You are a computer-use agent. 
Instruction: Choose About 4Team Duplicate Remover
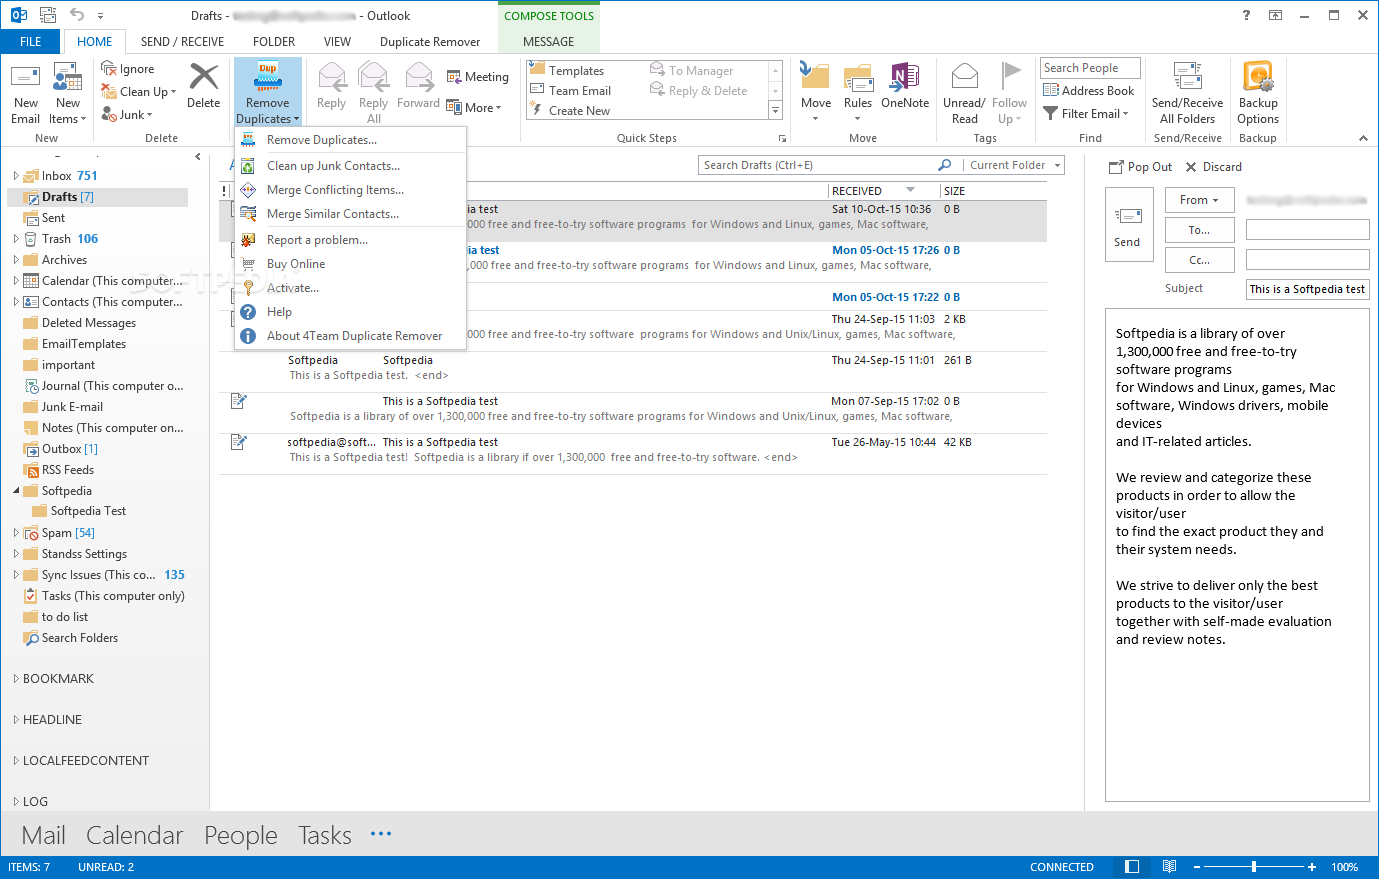351,336
